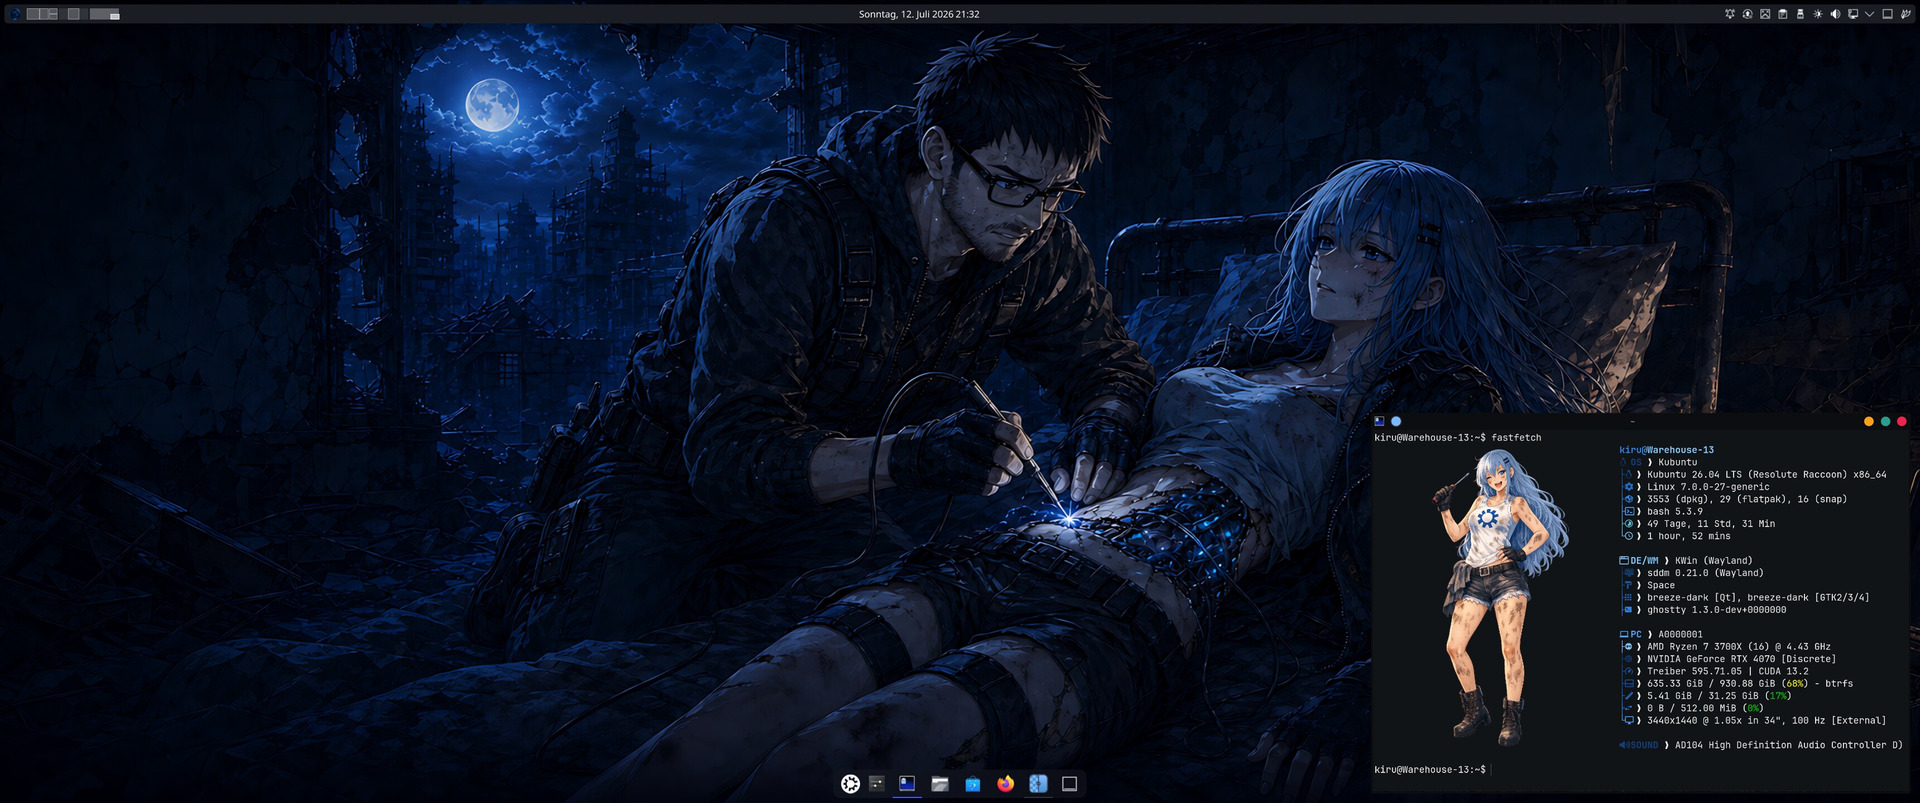Open the calendar from the clock 'Sonntag, 12. Juli 2026 21:32'
Screen dimensions: 1920x803
[x=919, y=14]
